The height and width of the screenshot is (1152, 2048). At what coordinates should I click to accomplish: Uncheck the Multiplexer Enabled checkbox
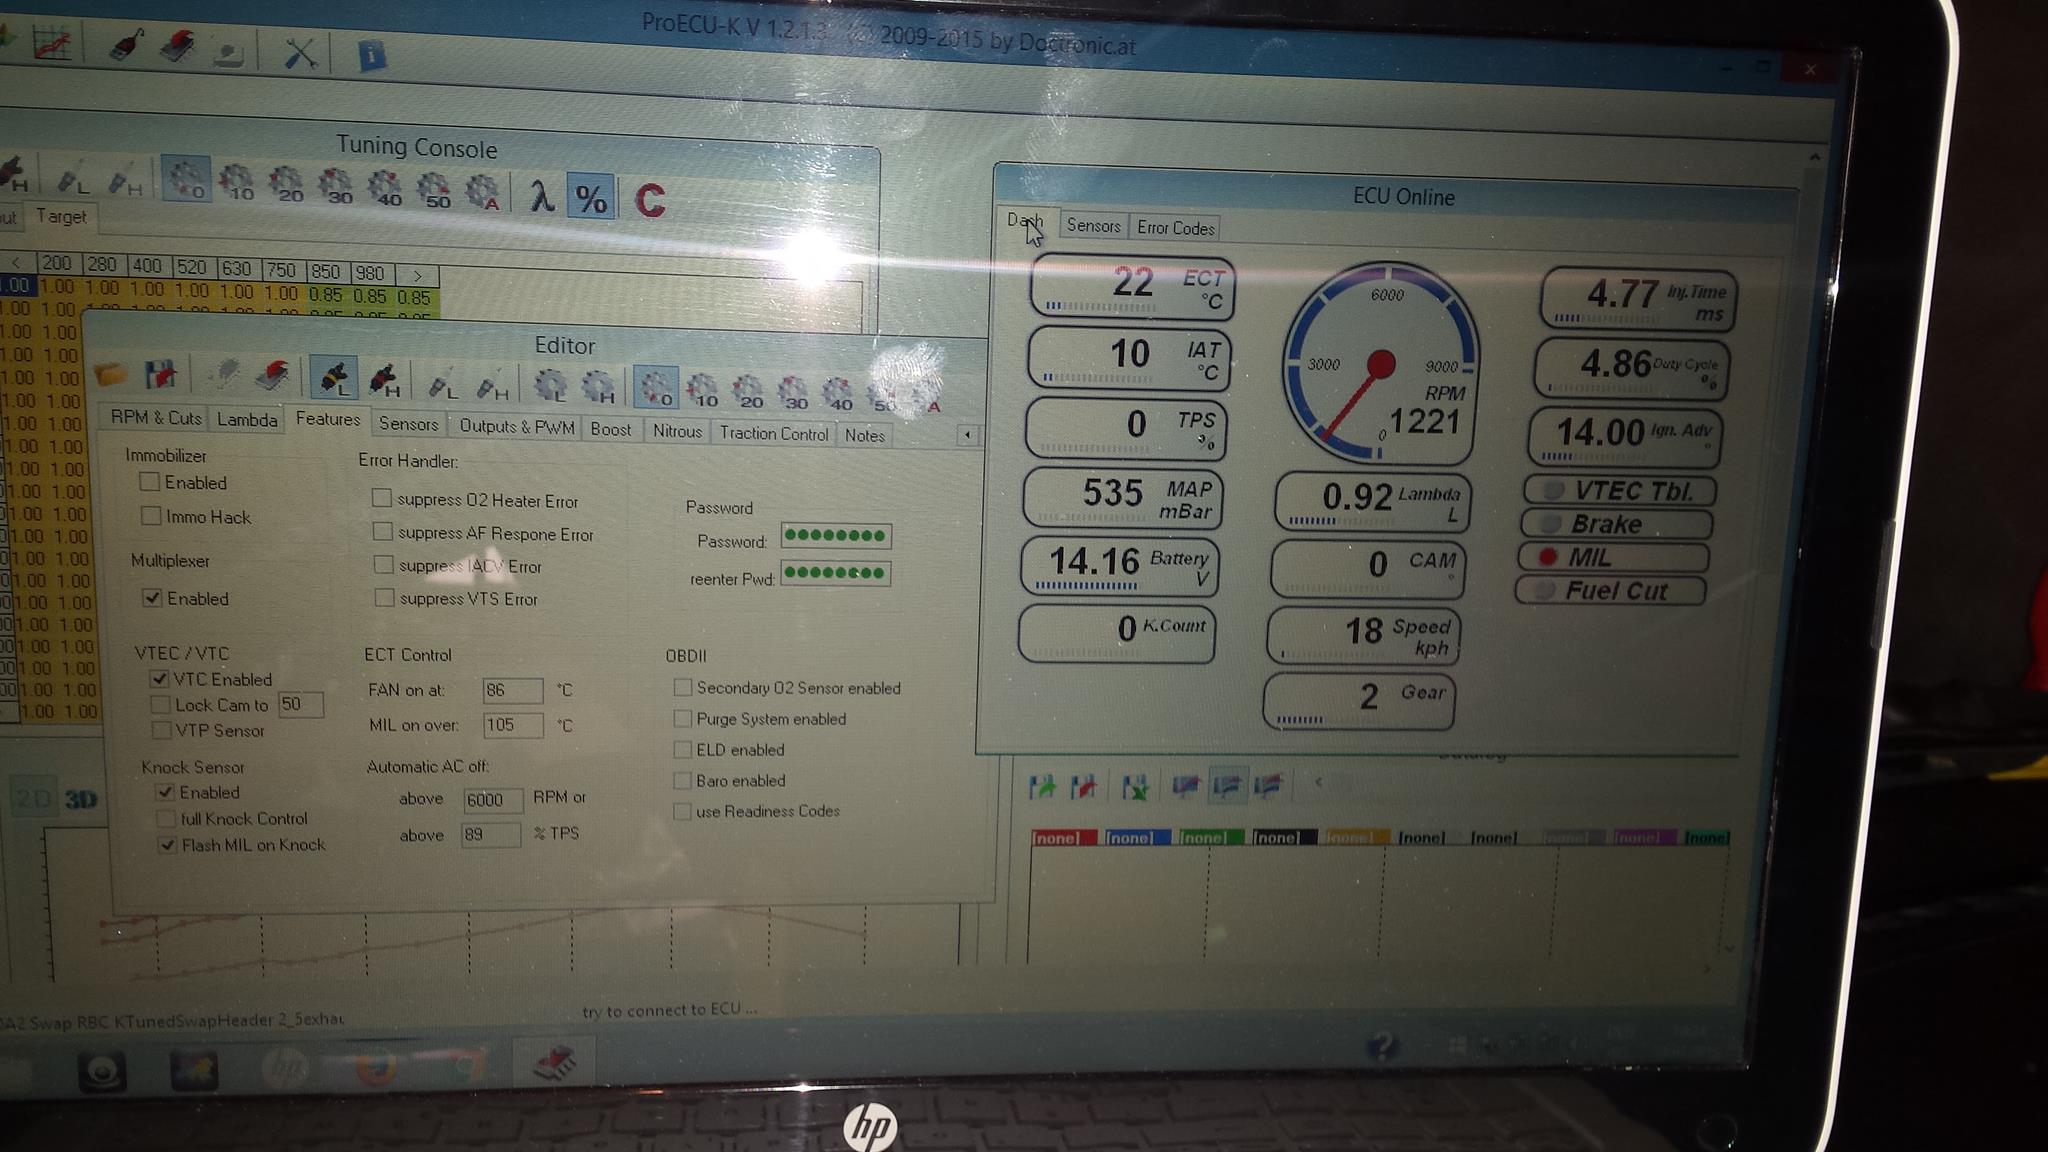tap(152, 598)
